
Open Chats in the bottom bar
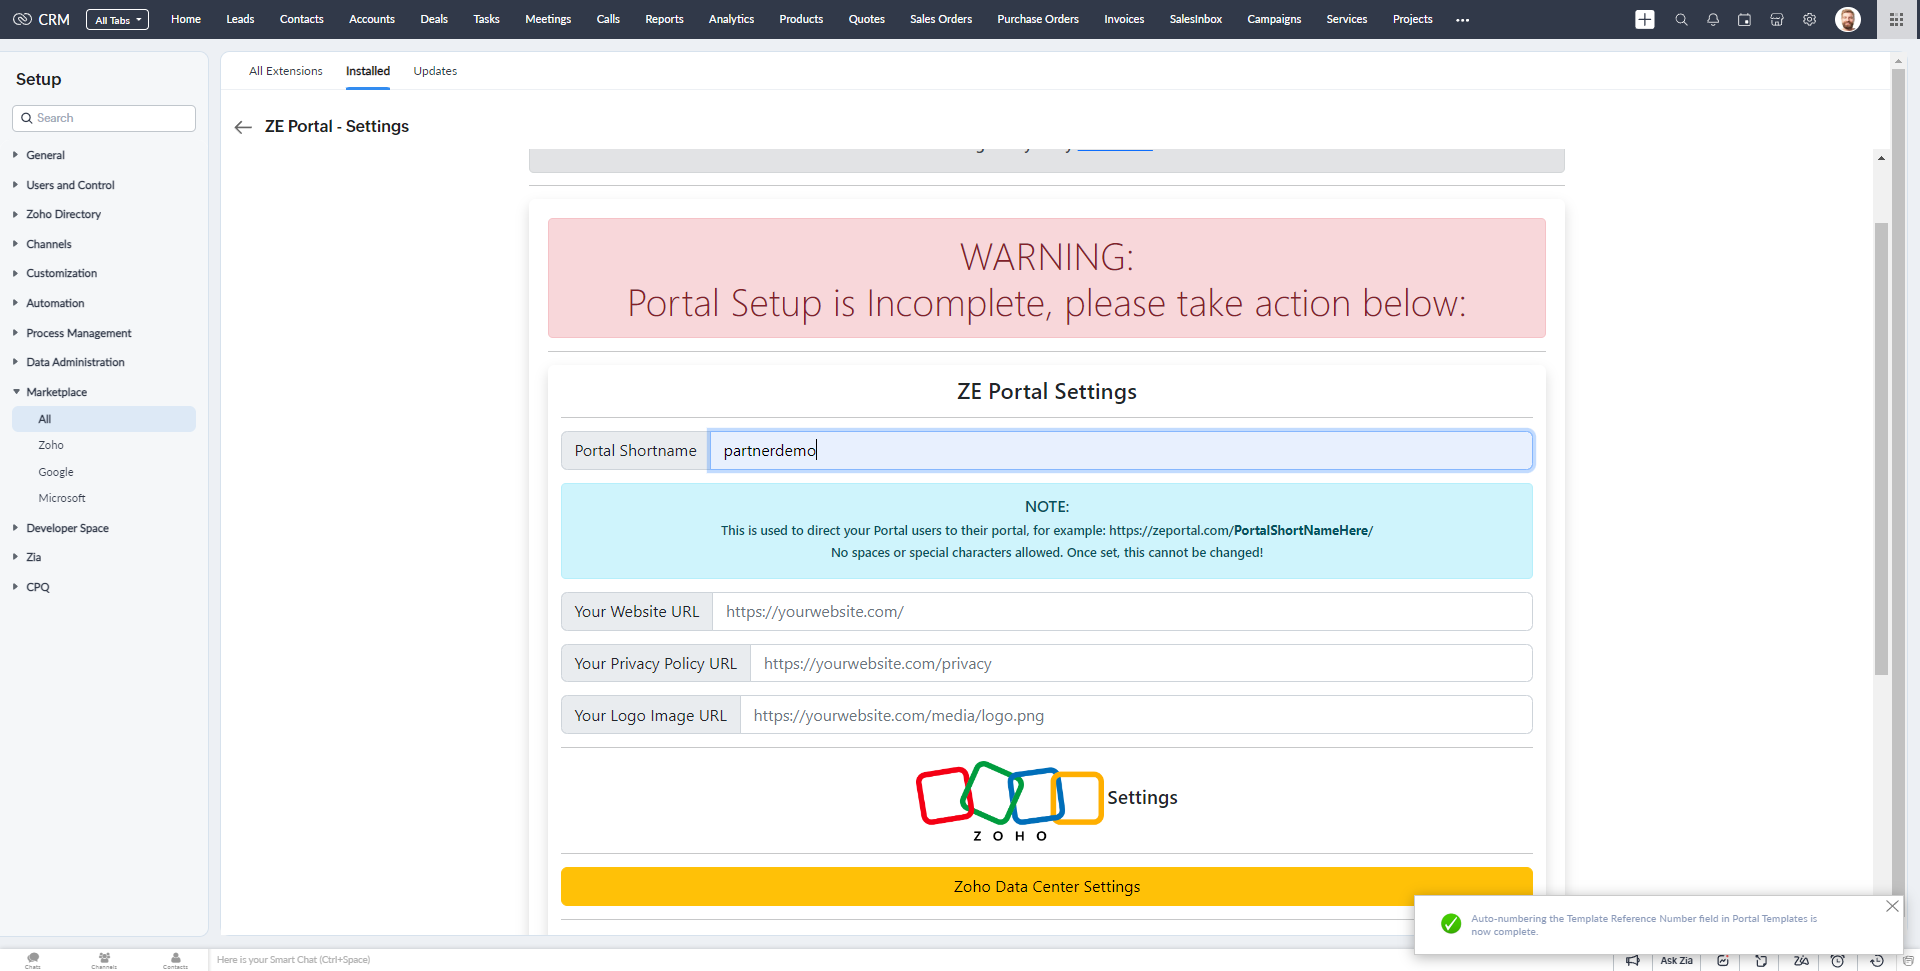pyautogui.click(x=33, y=960)
